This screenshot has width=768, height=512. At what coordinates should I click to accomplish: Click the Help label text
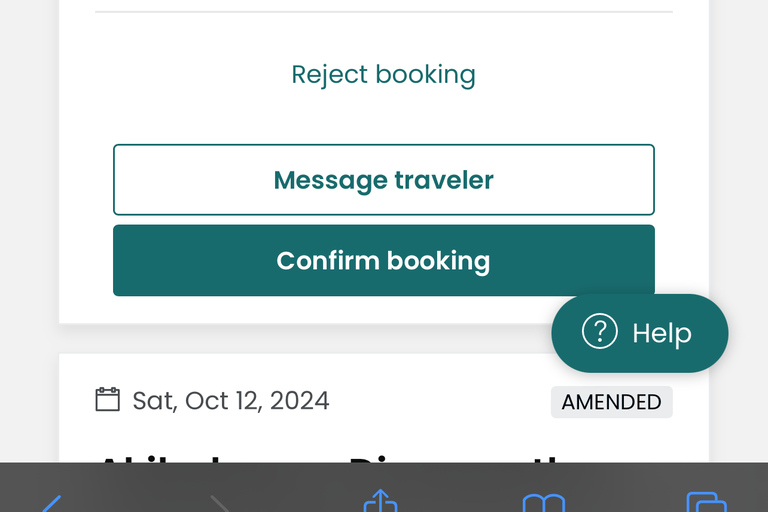(x=662, y=333)
